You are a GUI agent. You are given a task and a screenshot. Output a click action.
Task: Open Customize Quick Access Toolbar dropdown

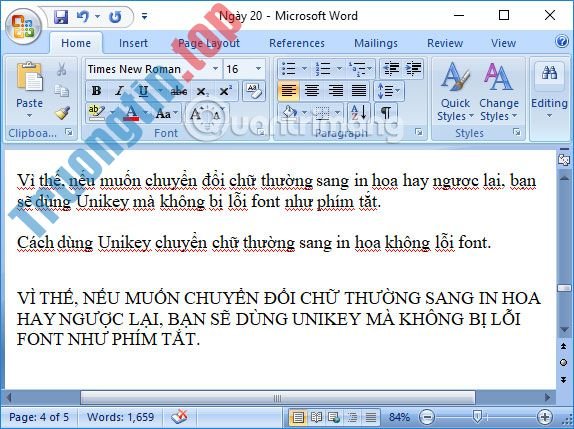pyautogui.click(x=145, y=16)
